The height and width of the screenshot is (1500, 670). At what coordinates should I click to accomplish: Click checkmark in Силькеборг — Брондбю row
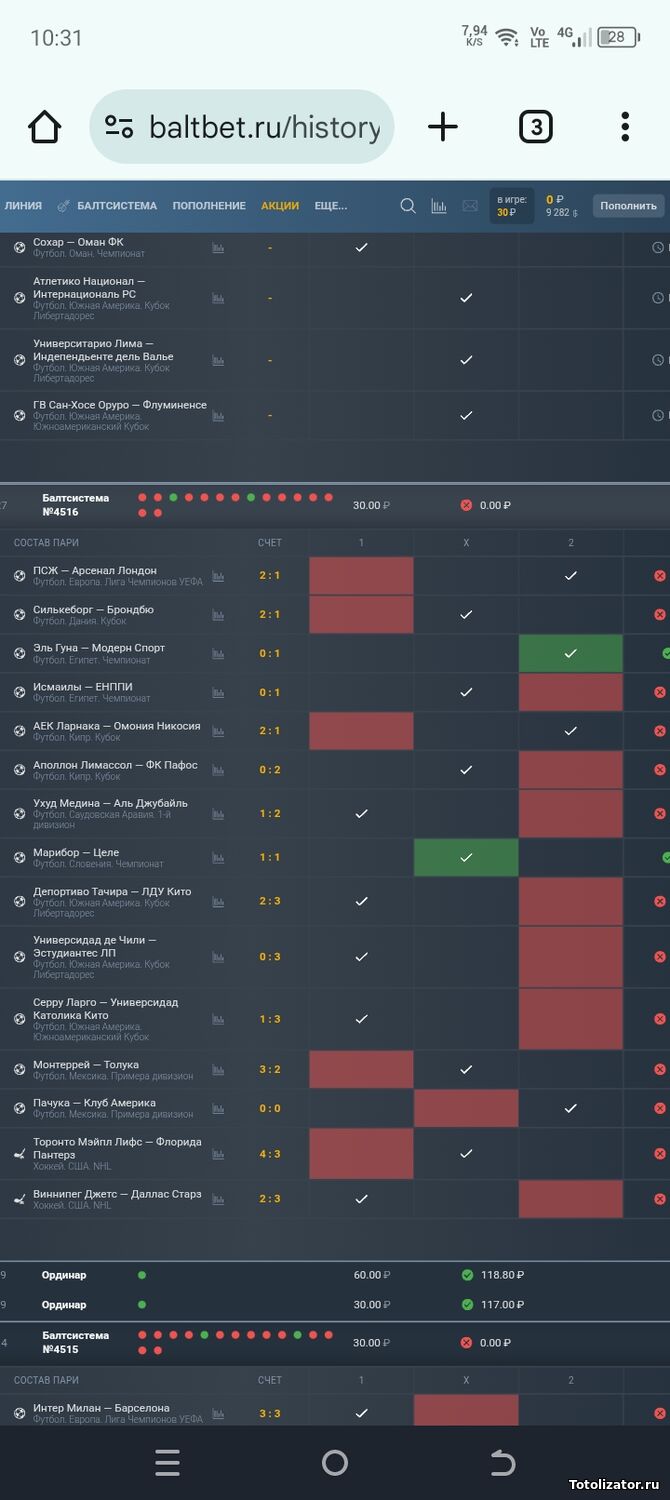[466, 615]
